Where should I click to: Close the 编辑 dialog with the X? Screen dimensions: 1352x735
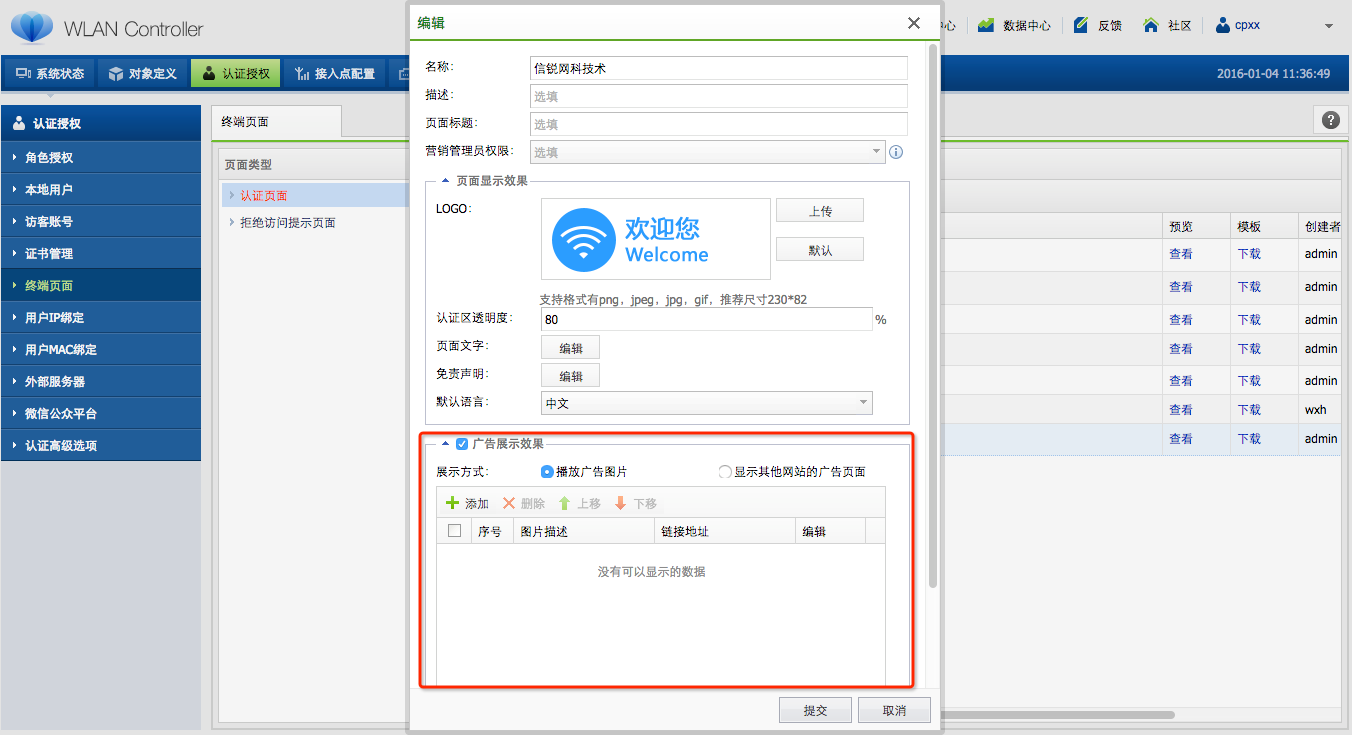tap(914, 23)
